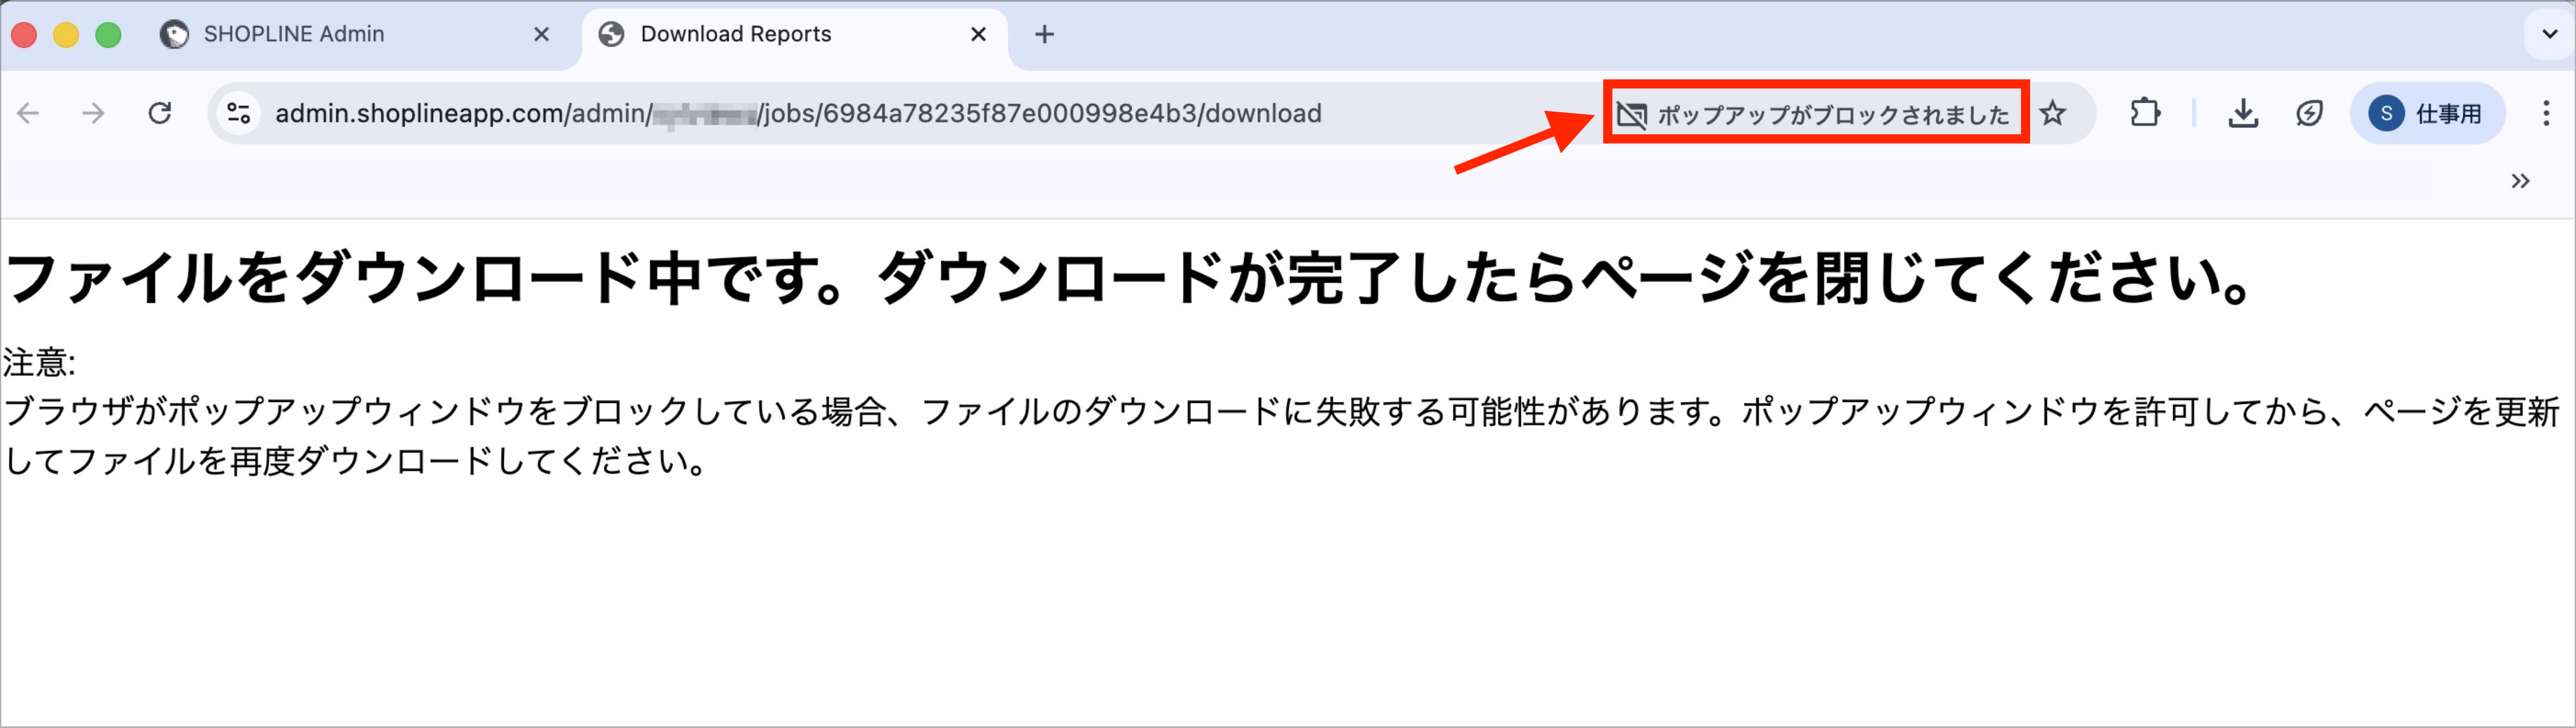
Task: Minimize window with the yellow button
Action: click(x=66, y=35)
